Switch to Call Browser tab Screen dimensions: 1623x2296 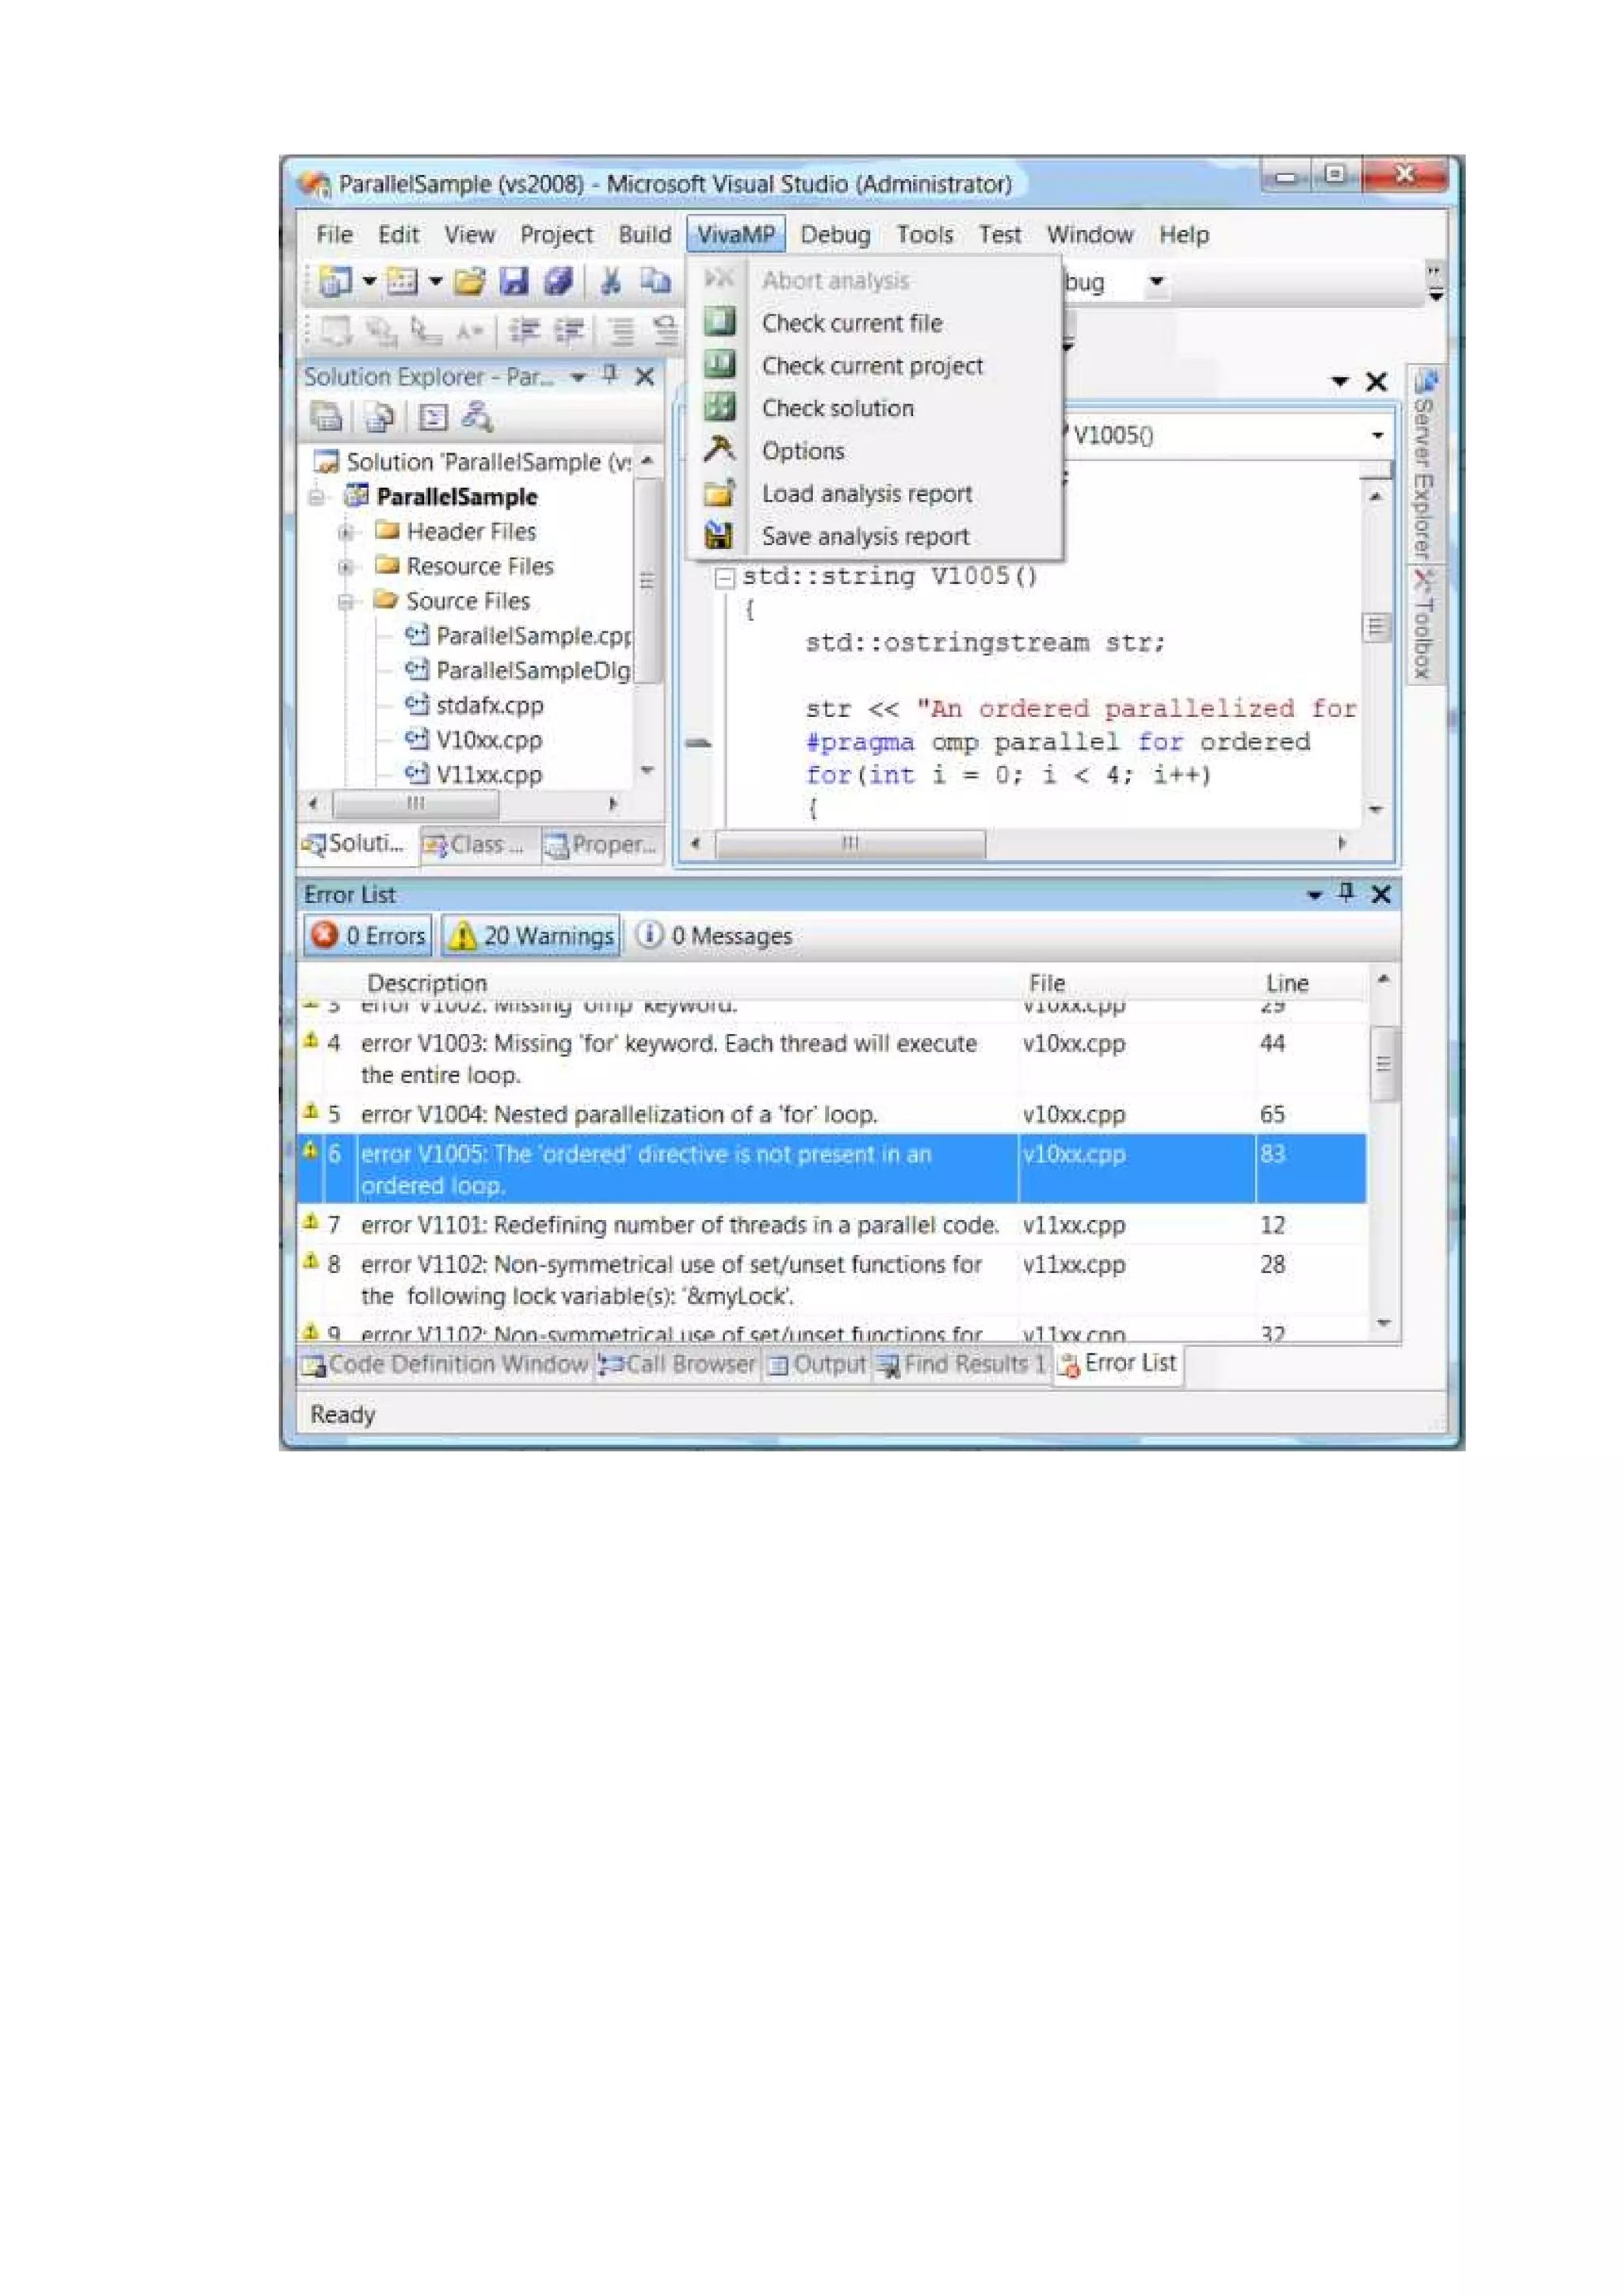coord(677,1364)
